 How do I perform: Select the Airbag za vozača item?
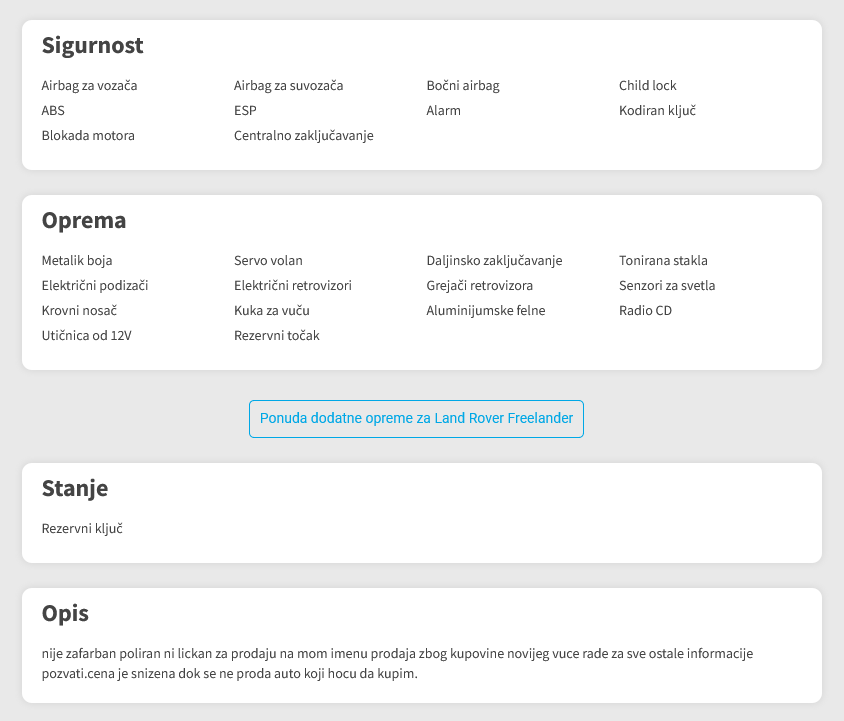[89, 86]
